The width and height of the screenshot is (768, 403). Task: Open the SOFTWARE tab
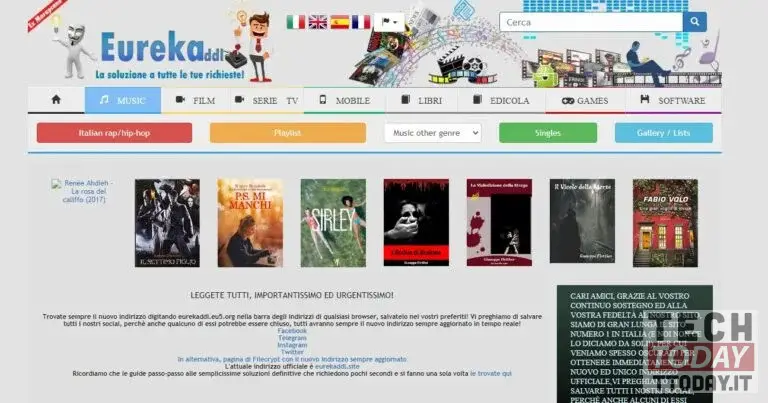pos(673,100)
